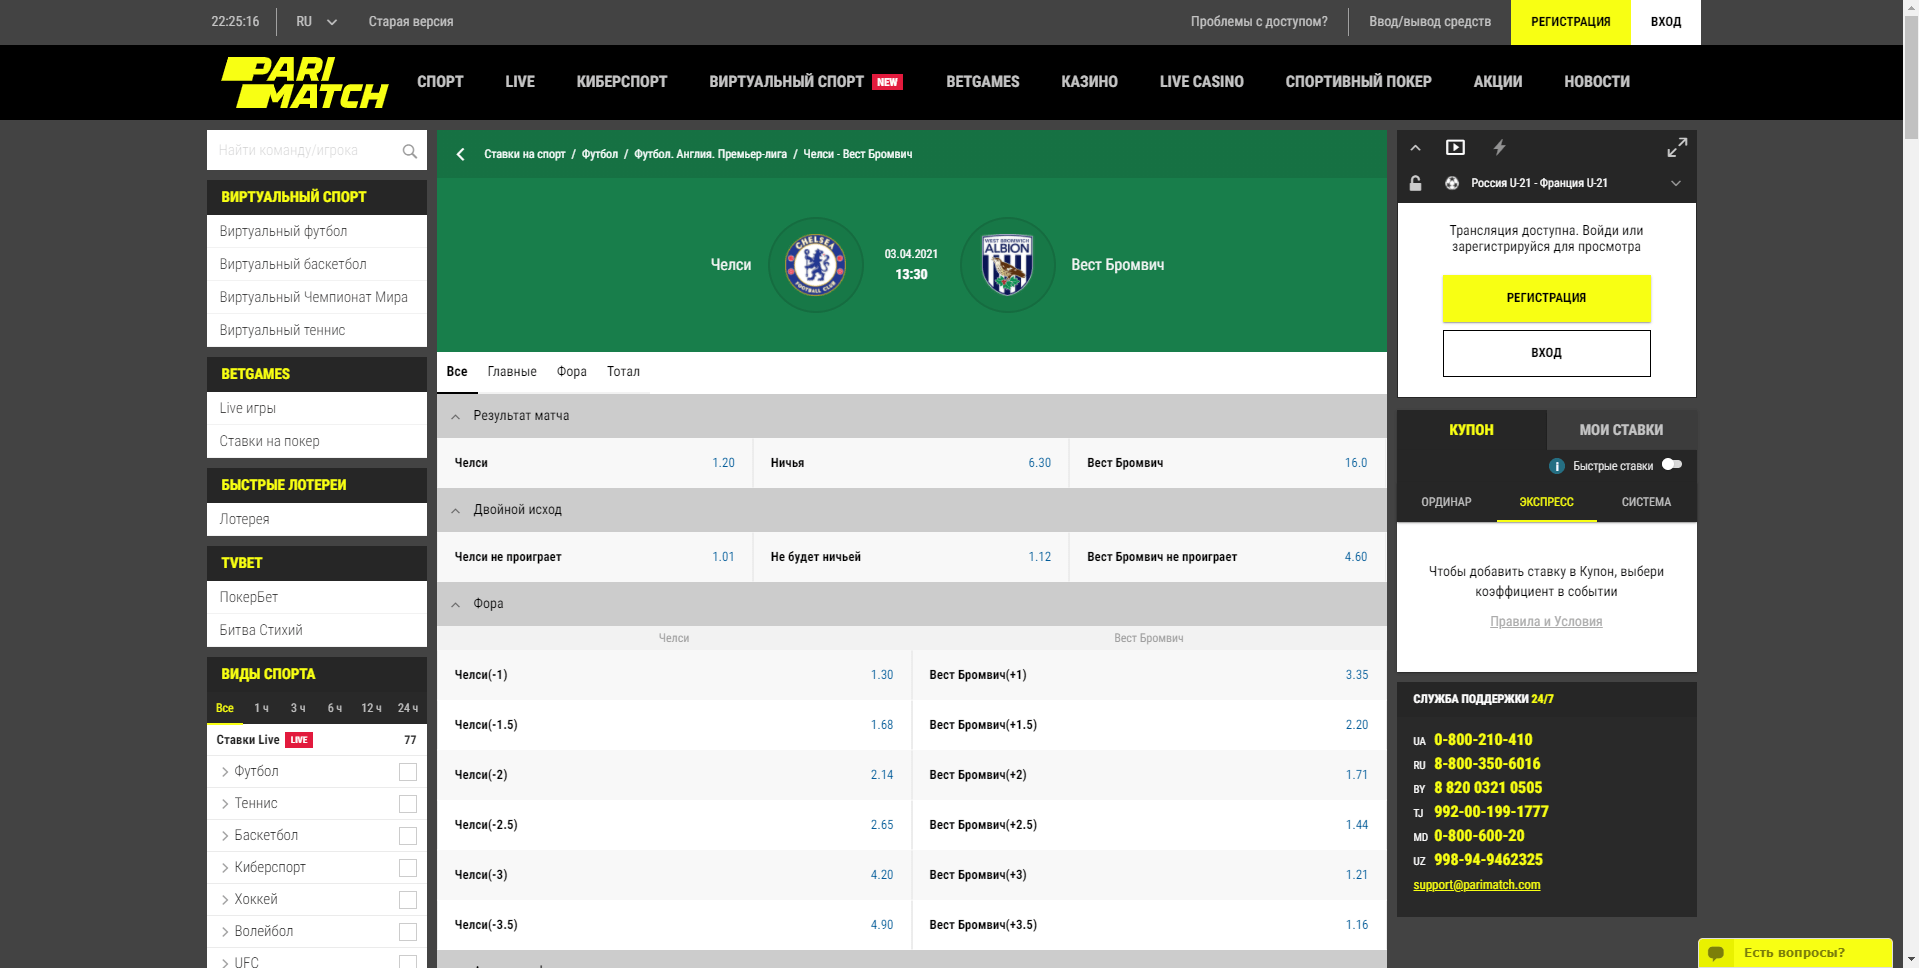Toggle the Быстрые ставки switch
The image size is (1919, 968).
click(x=1672, y=465)
